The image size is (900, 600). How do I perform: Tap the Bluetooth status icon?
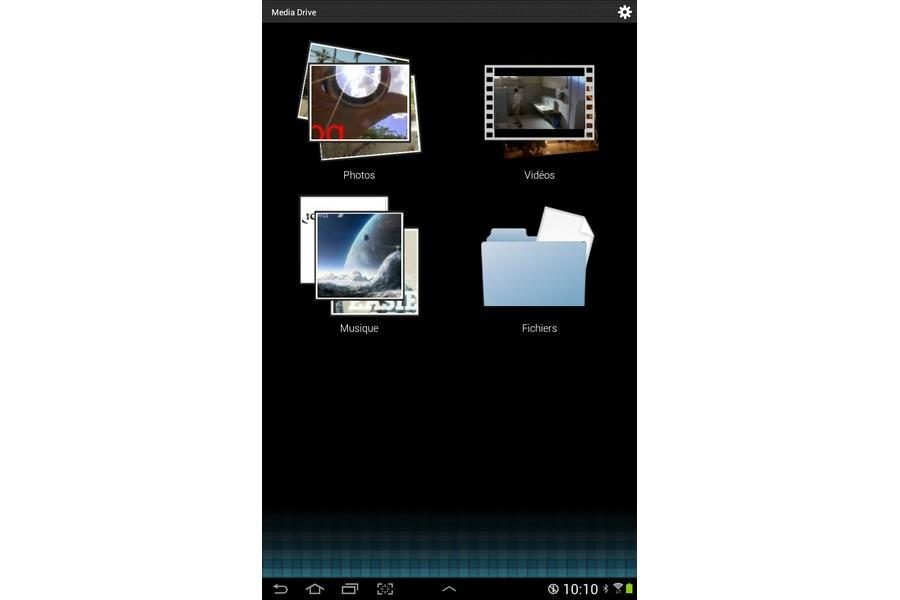tap(606, 589)
